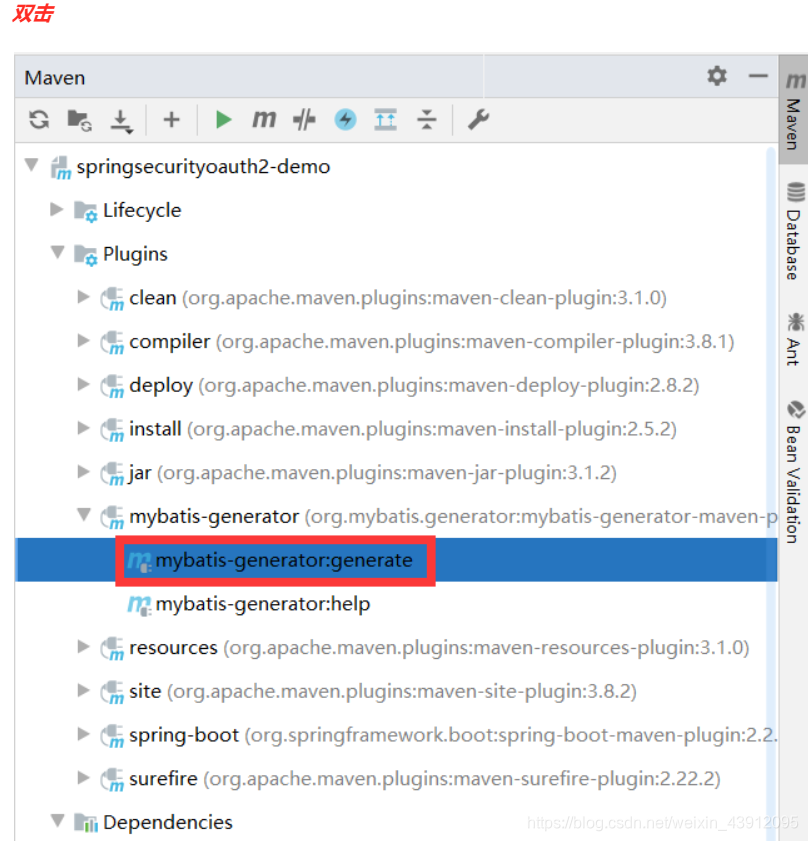Expand the spring-boot plugin node

[x=83, y=734]
